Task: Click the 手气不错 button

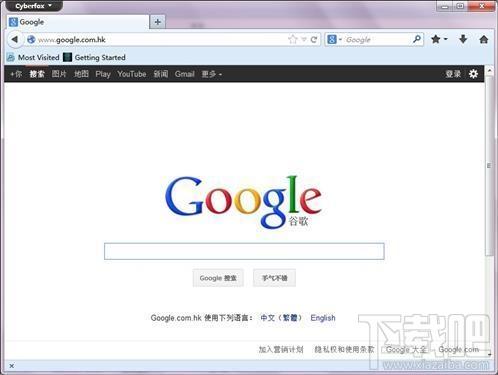Action: coord(274,278)
